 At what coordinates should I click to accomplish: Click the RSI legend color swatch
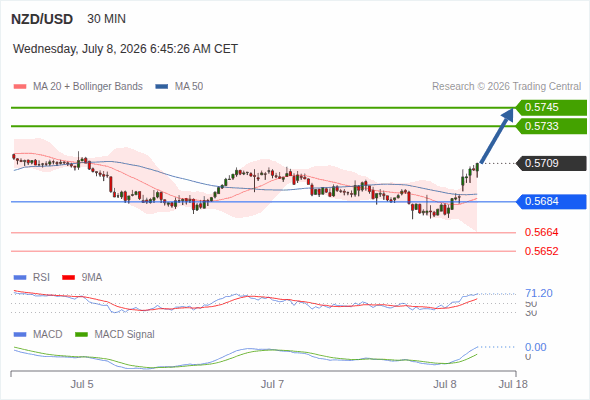(x=20, y=278)
